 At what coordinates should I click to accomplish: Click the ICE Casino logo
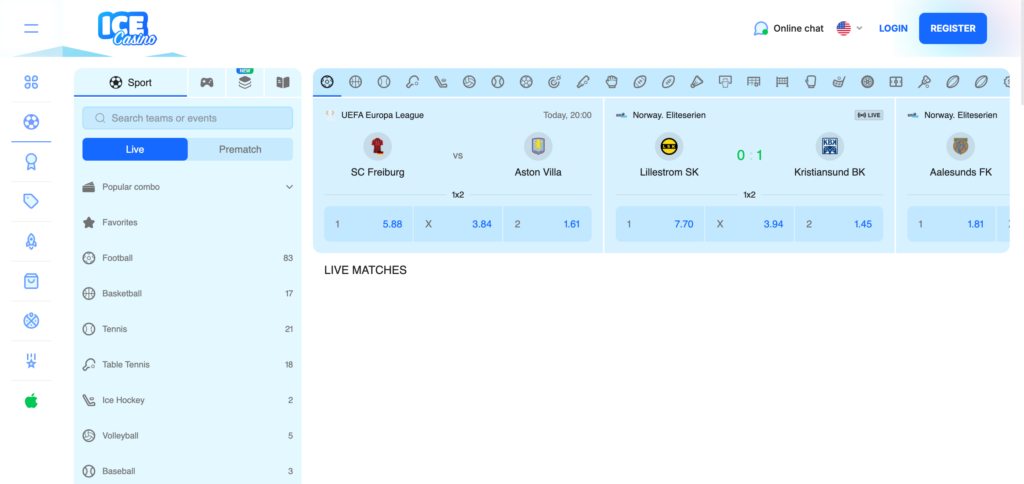(x=127, y=29)
